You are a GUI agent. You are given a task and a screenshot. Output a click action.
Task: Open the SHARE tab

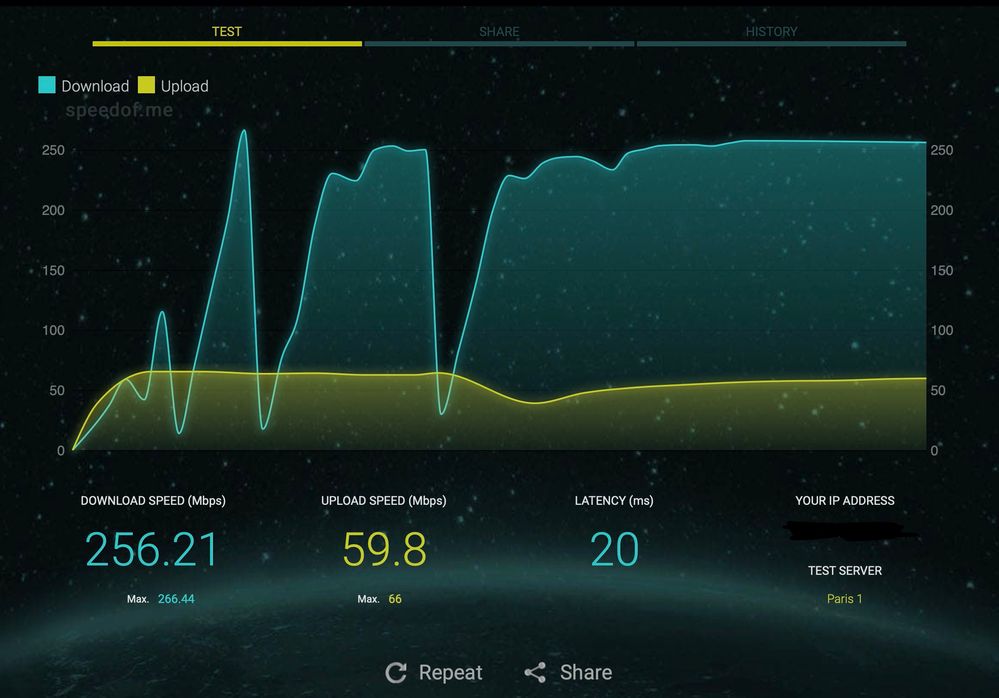499,32
